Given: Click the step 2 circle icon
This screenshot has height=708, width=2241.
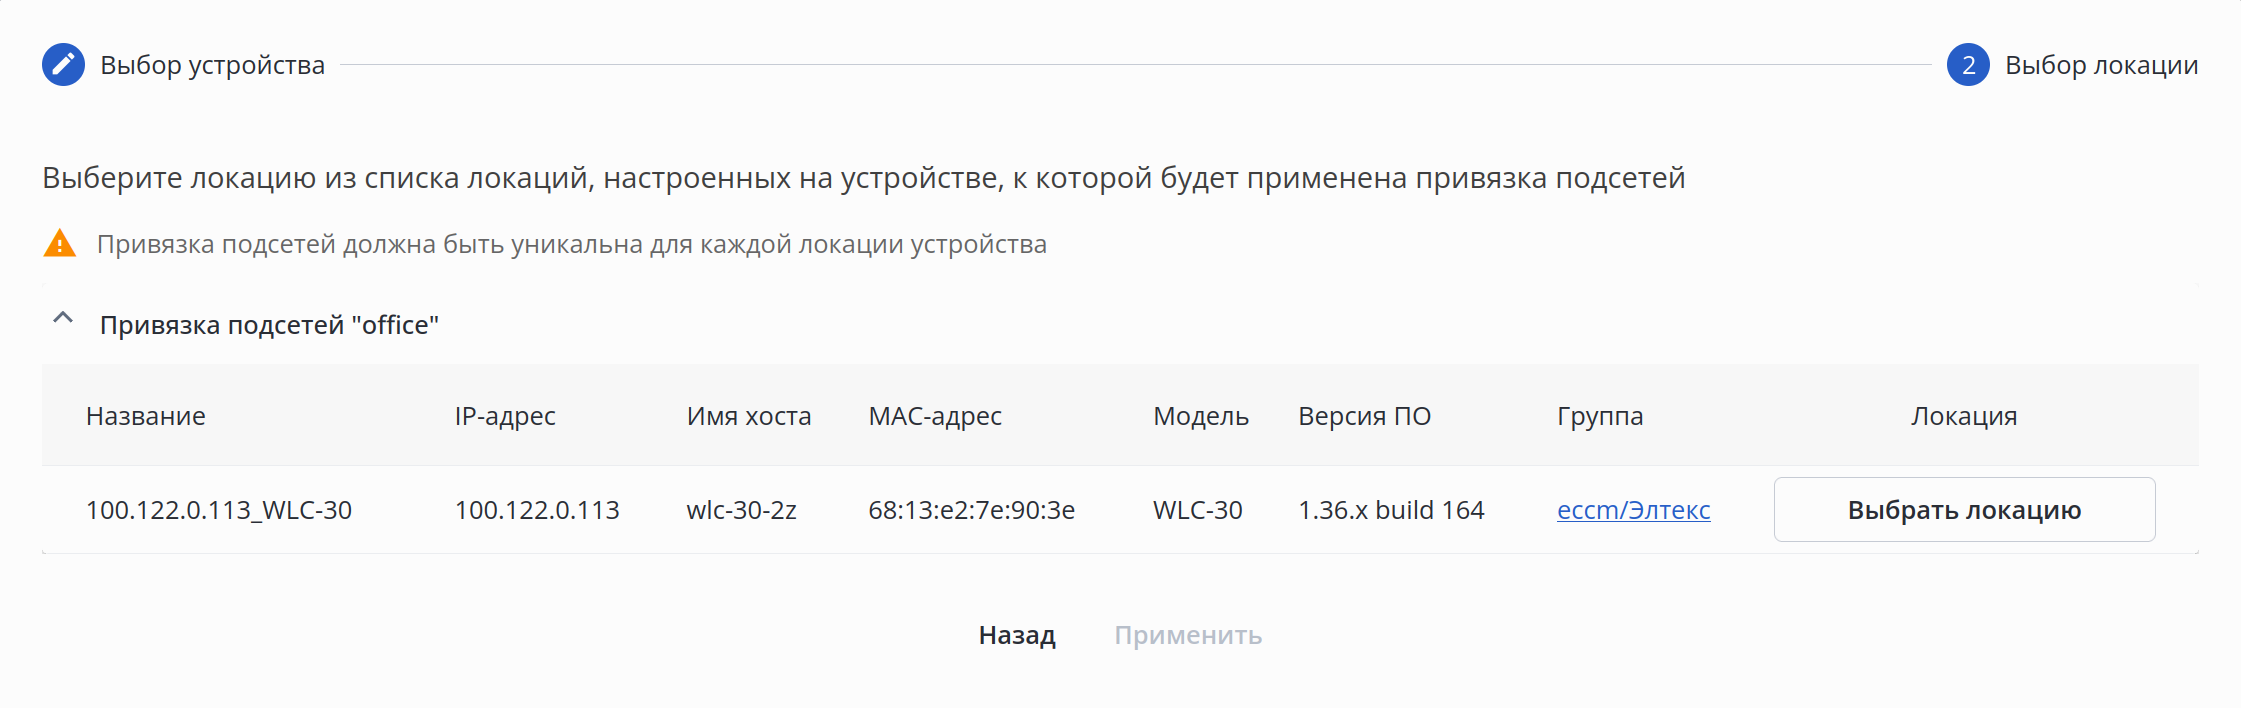Looking at the screenshot, I should tap(1967, 65).
